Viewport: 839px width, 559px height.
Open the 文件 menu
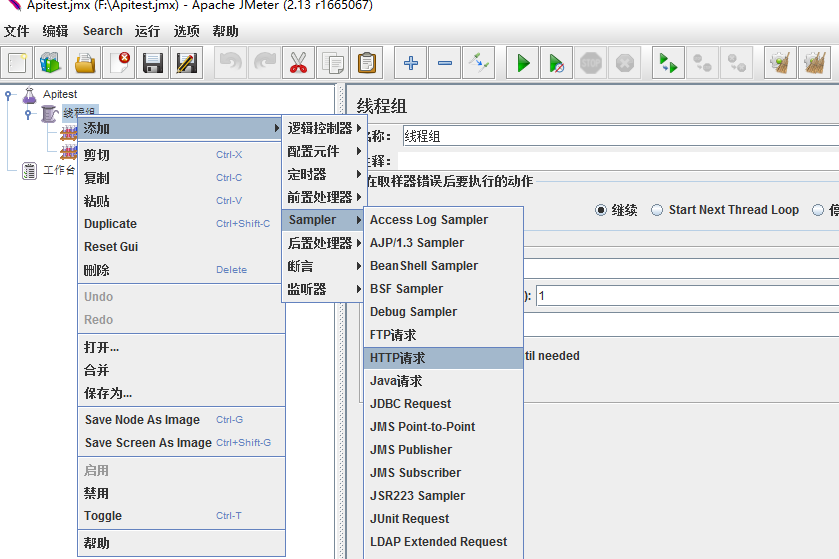[17, 31]
